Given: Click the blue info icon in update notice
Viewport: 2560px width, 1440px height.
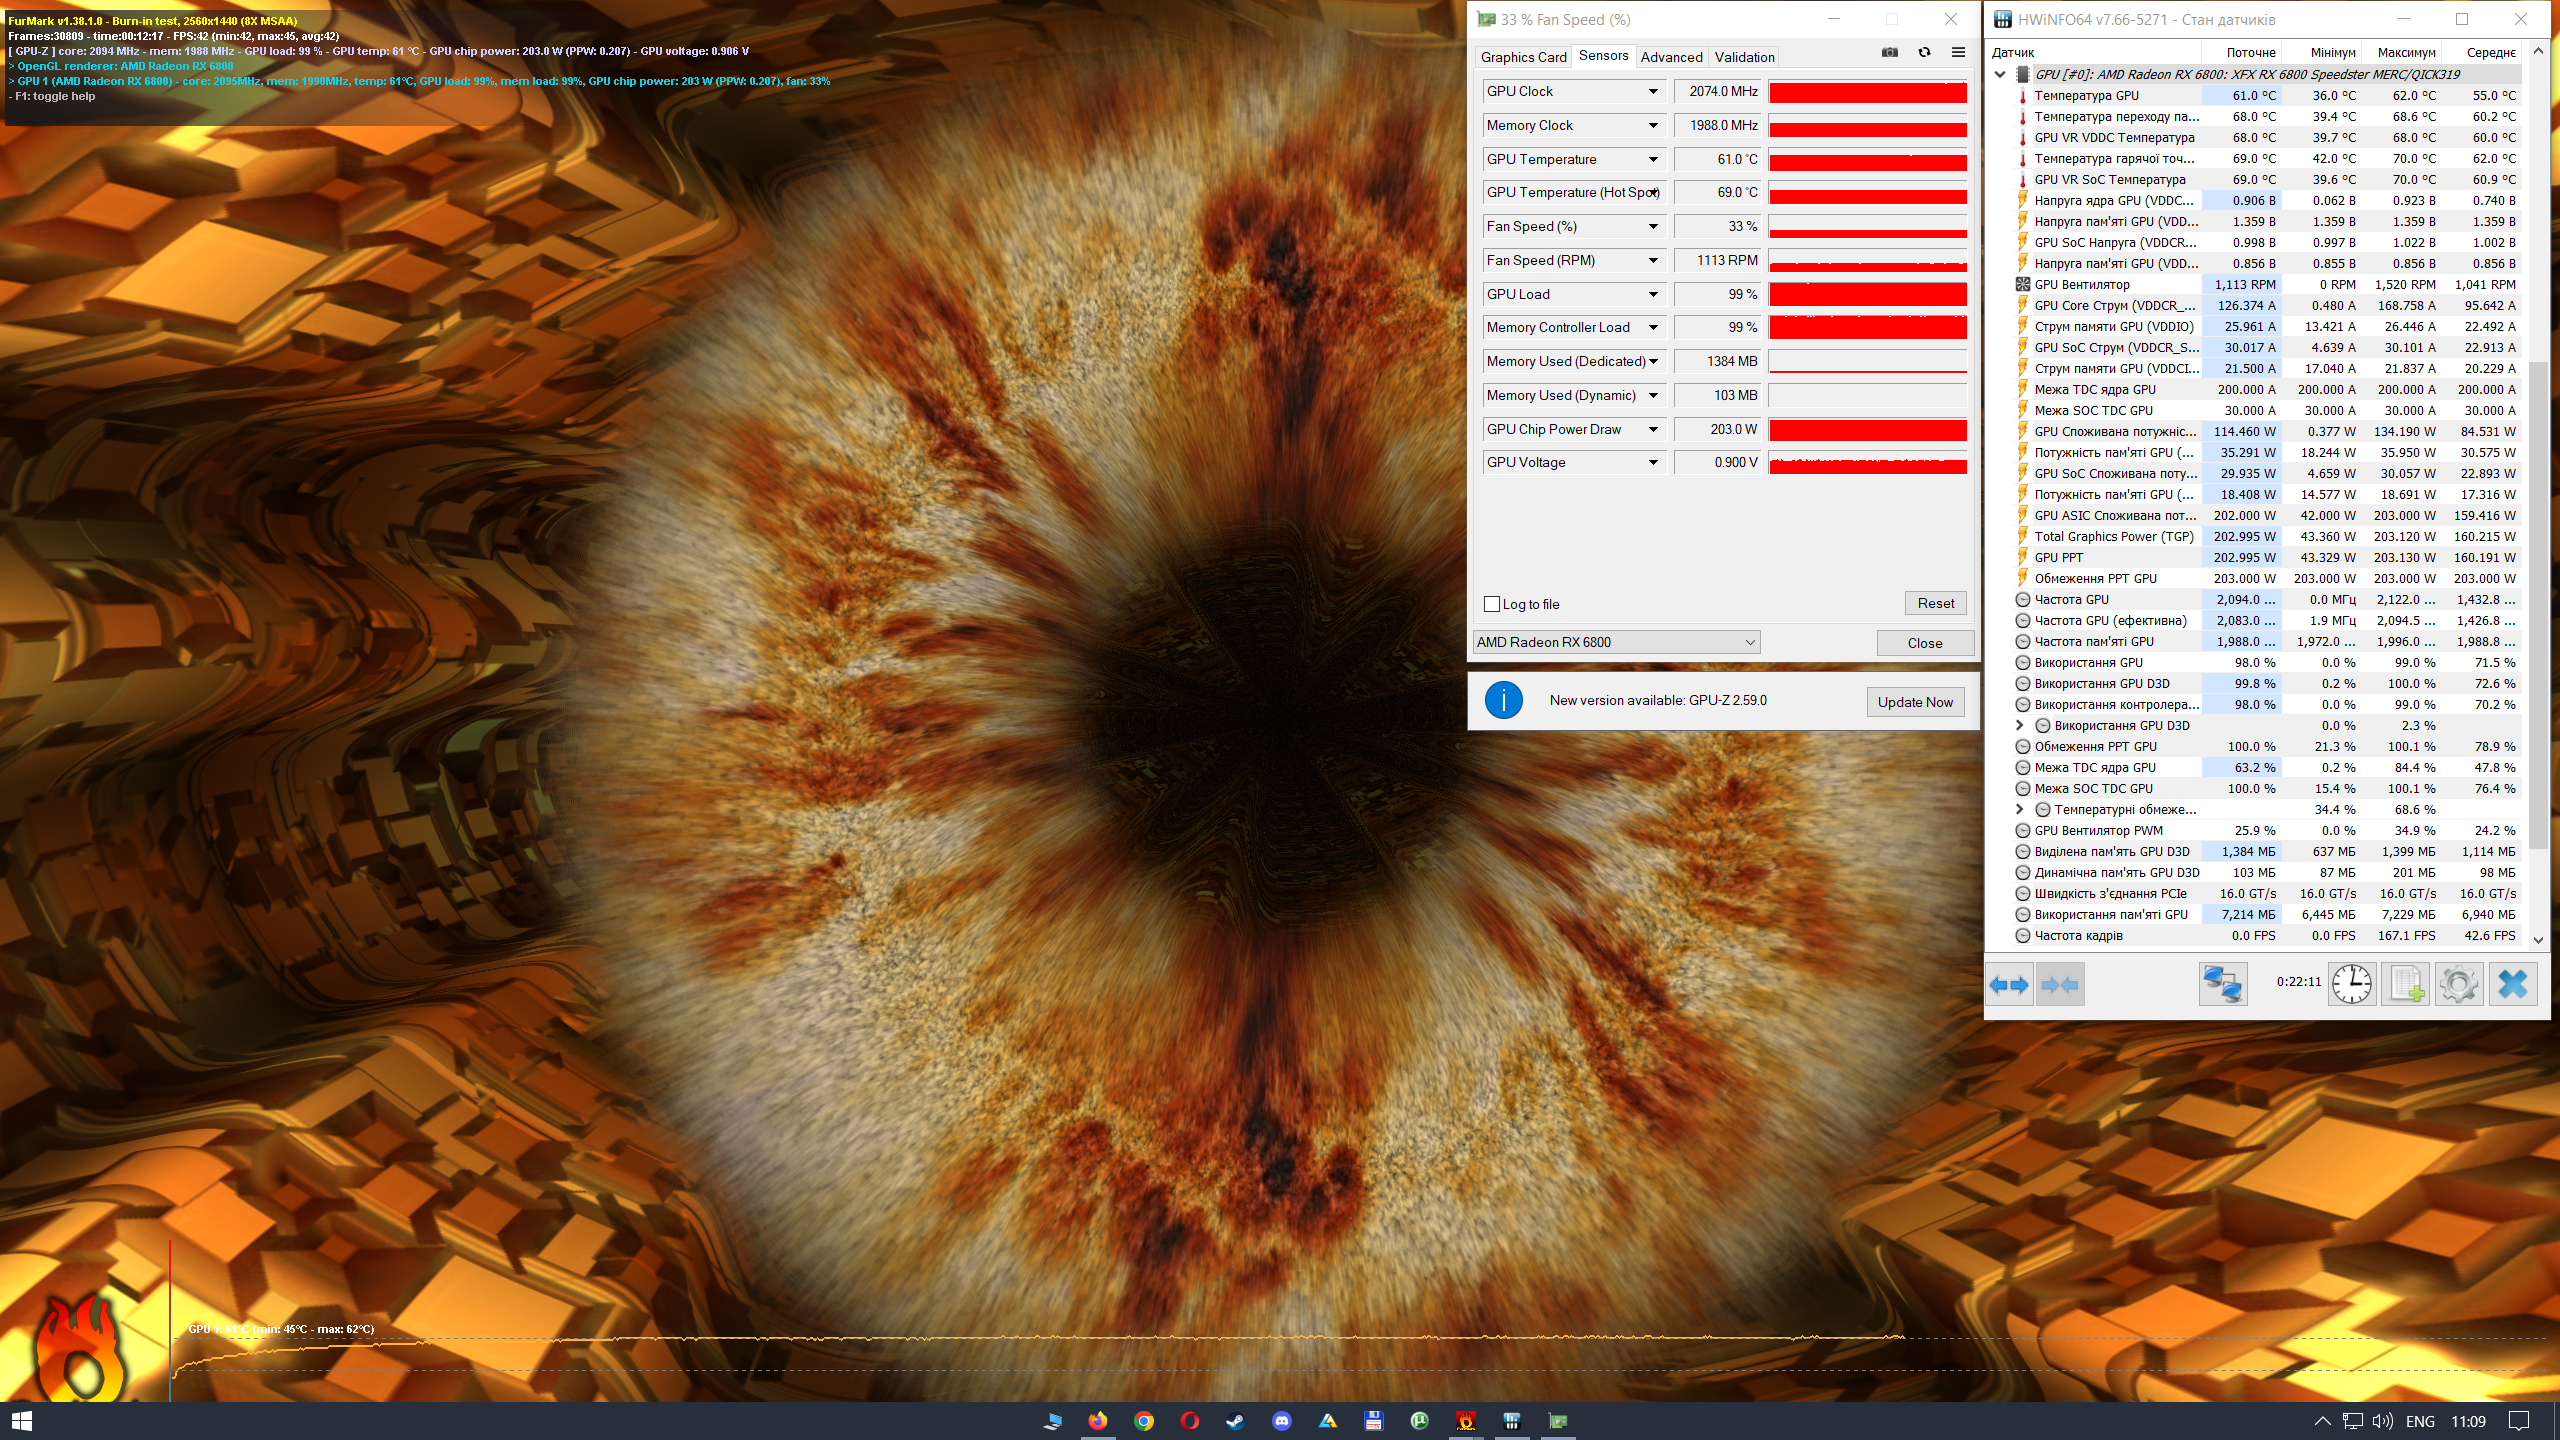Looking at the screenshot, I should pos(1503,700).
